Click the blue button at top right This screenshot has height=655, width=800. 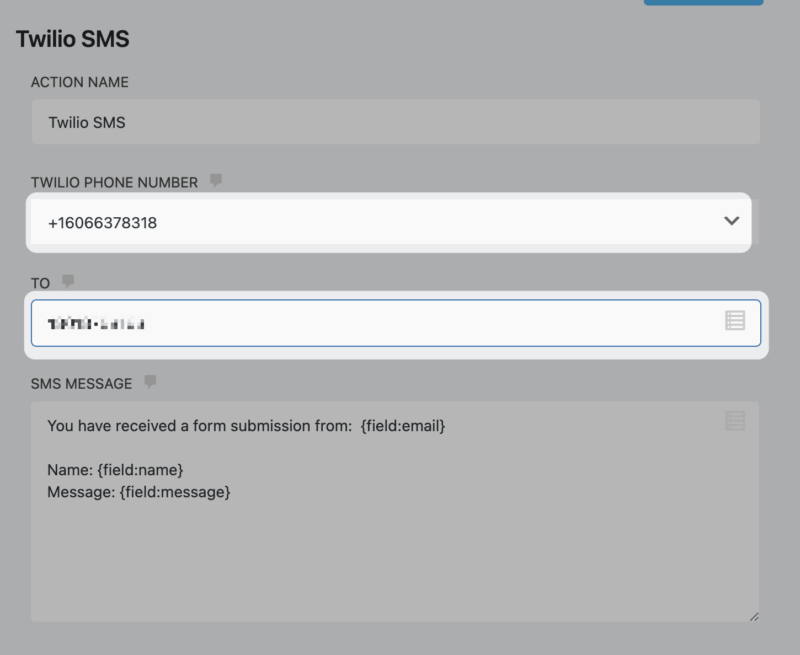pyautogui.click(x=703, y=4)
